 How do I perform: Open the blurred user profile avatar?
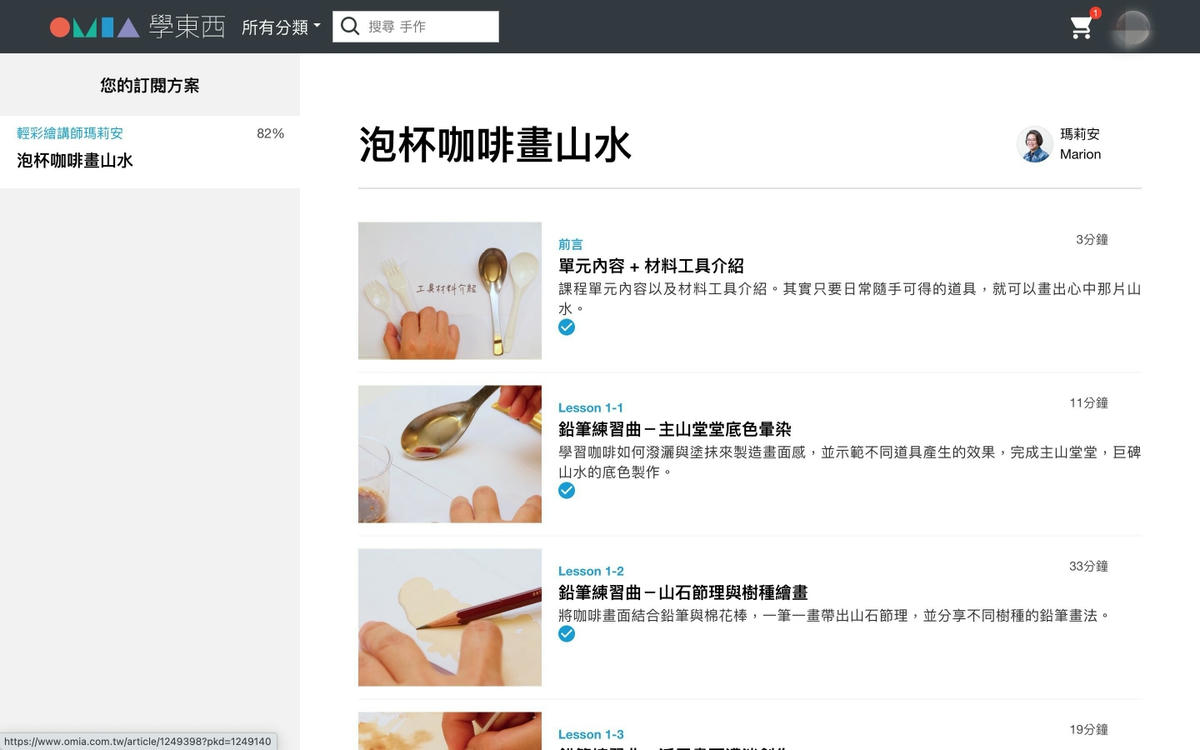click(1133, 27)
